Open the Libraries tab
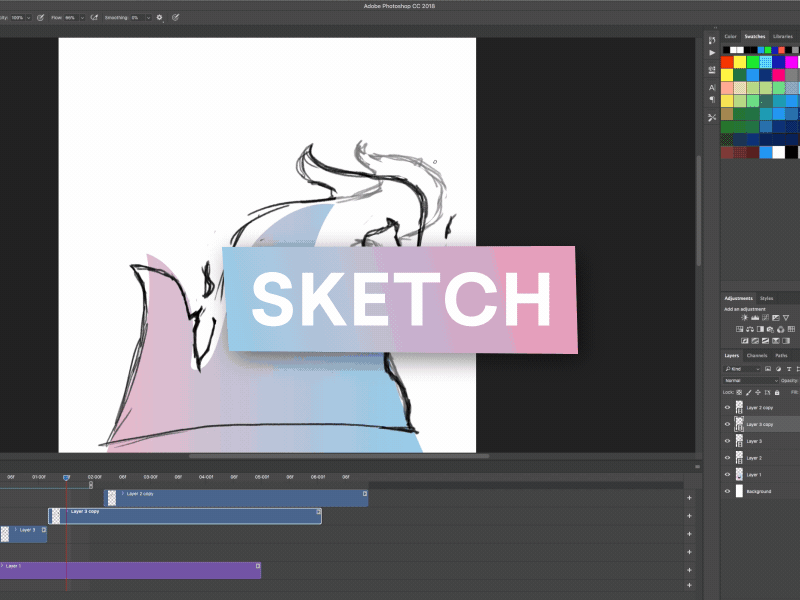800x600 pixels. click(782, 36)
